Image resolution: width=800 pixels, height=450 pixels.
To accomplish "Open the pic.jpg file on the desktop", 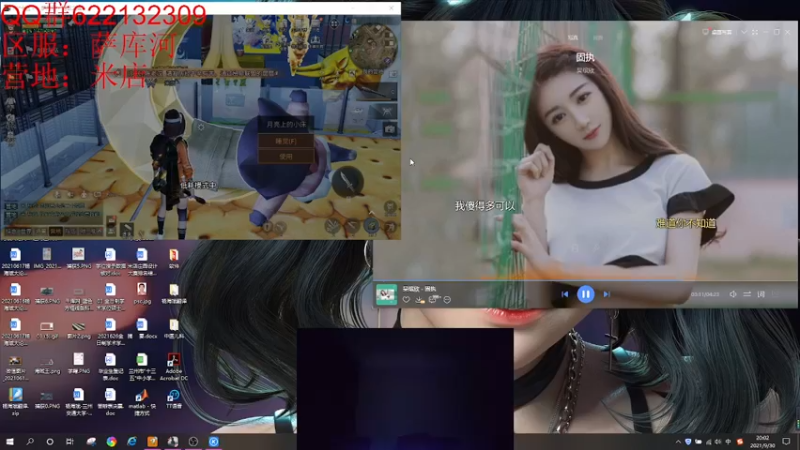I will [x=142, y=293].
